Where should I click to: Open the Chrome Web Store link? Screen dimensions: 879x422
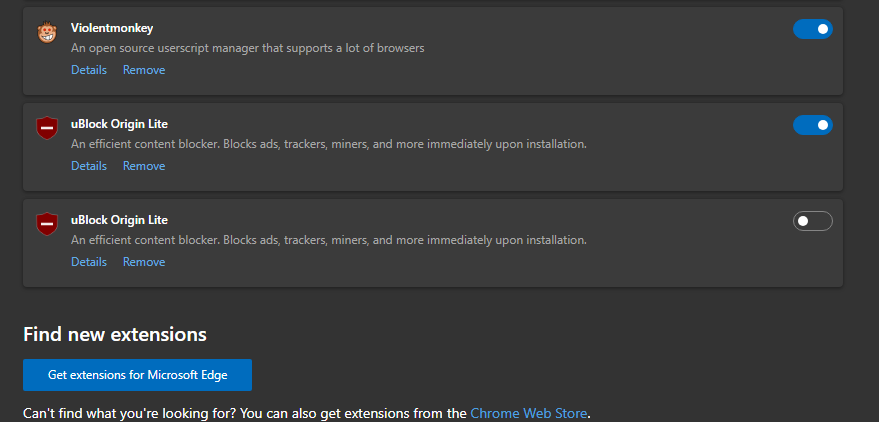point(528,412)
